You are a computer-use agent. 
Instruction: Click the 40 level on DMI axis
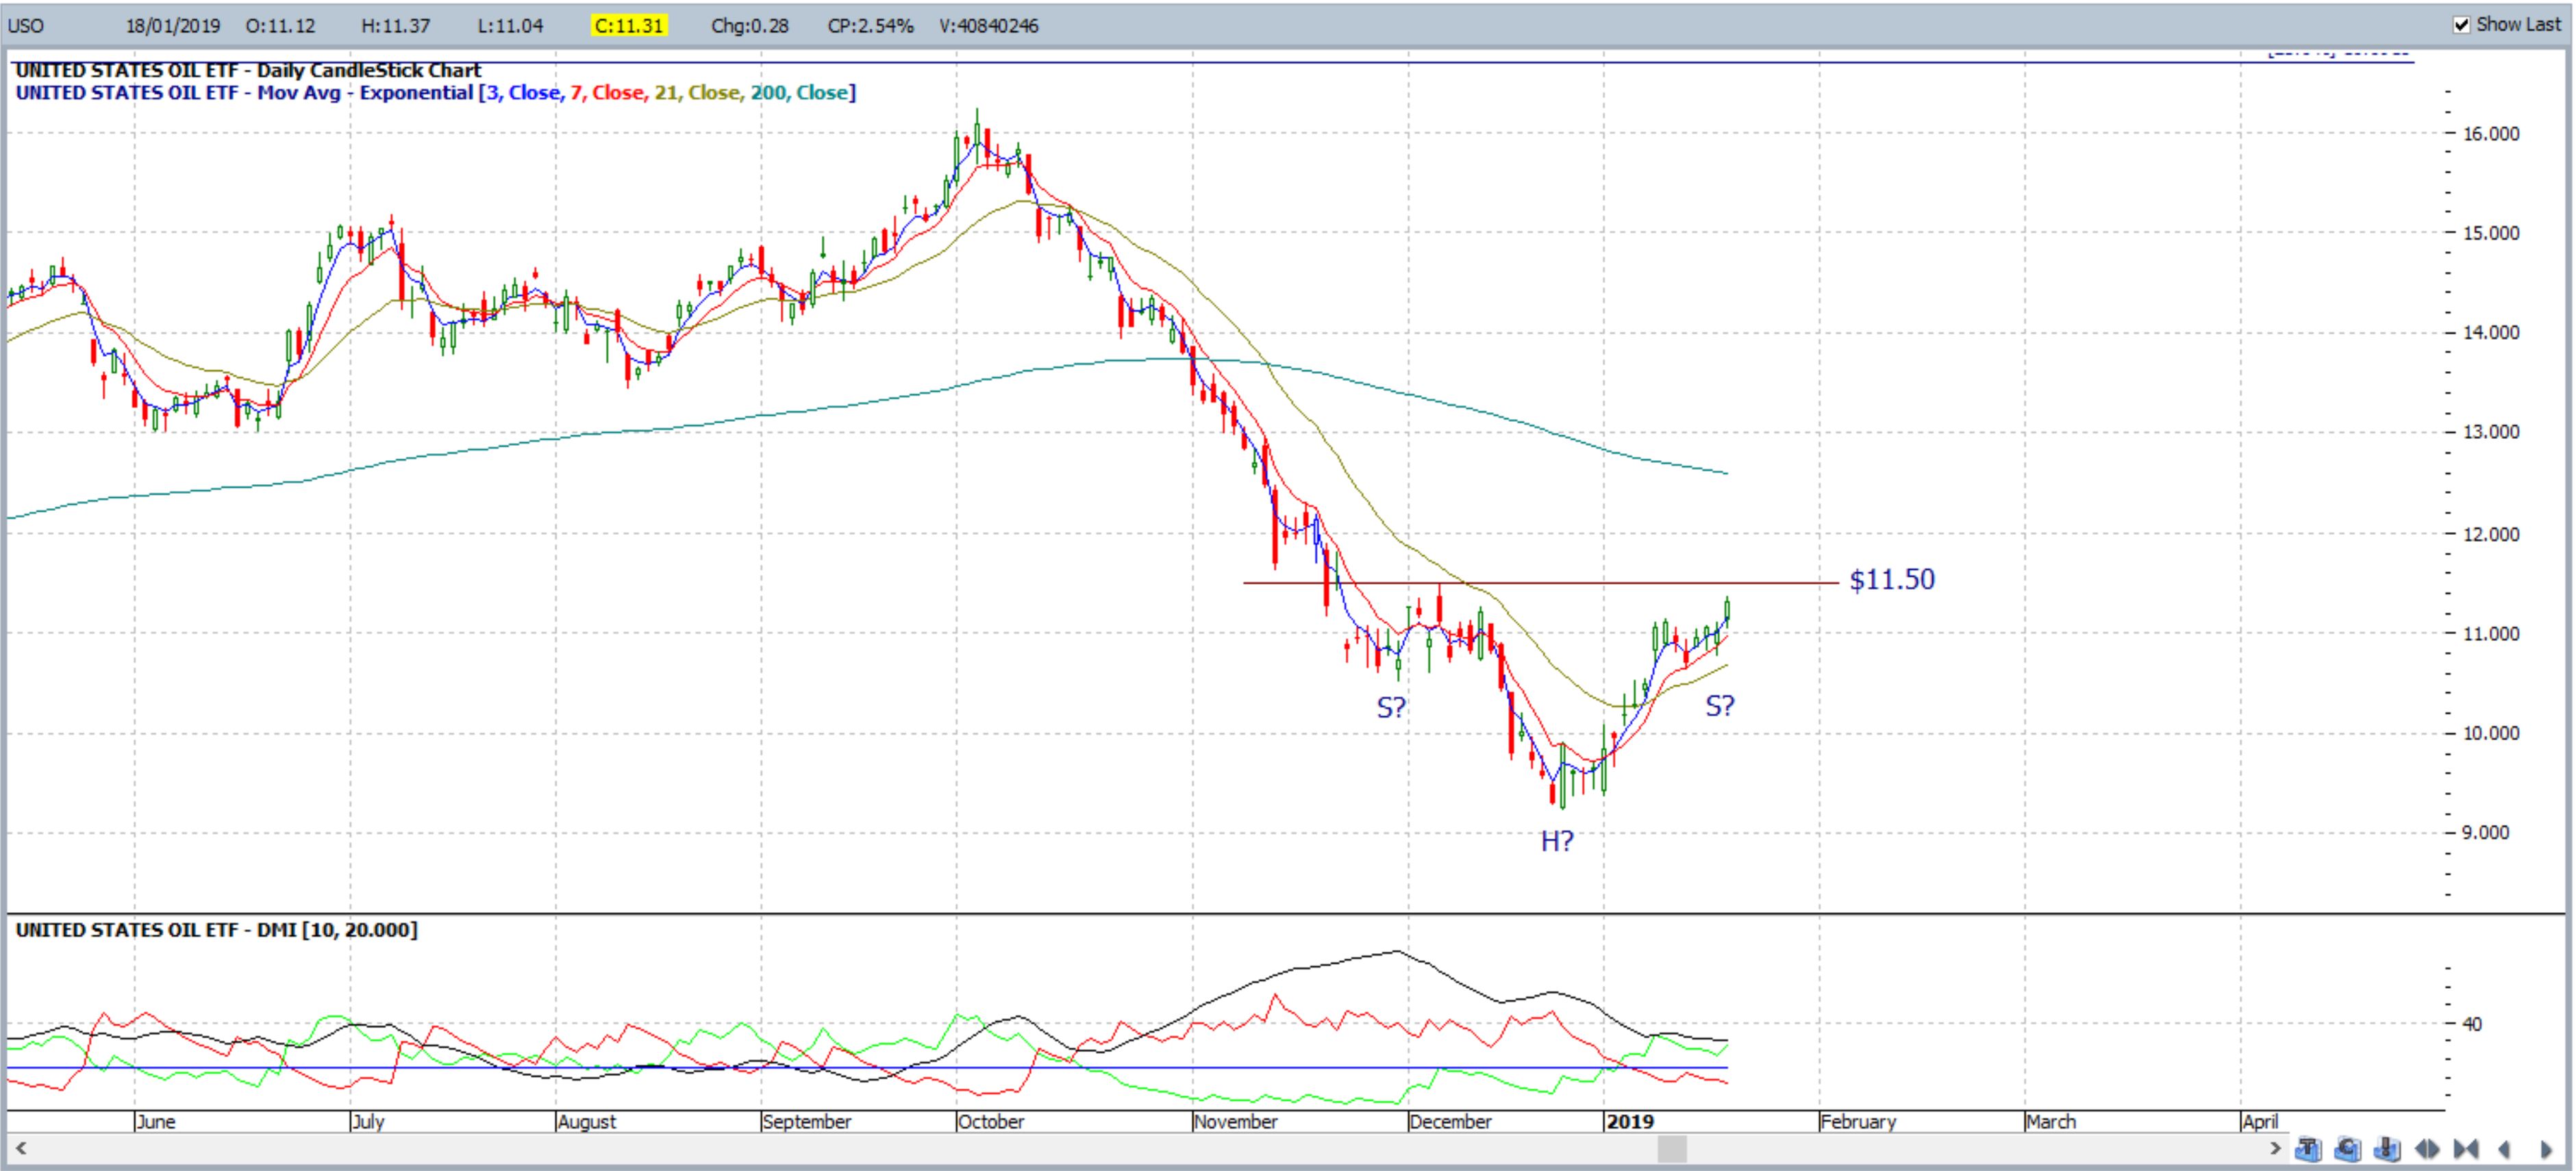(2472, 1023)
